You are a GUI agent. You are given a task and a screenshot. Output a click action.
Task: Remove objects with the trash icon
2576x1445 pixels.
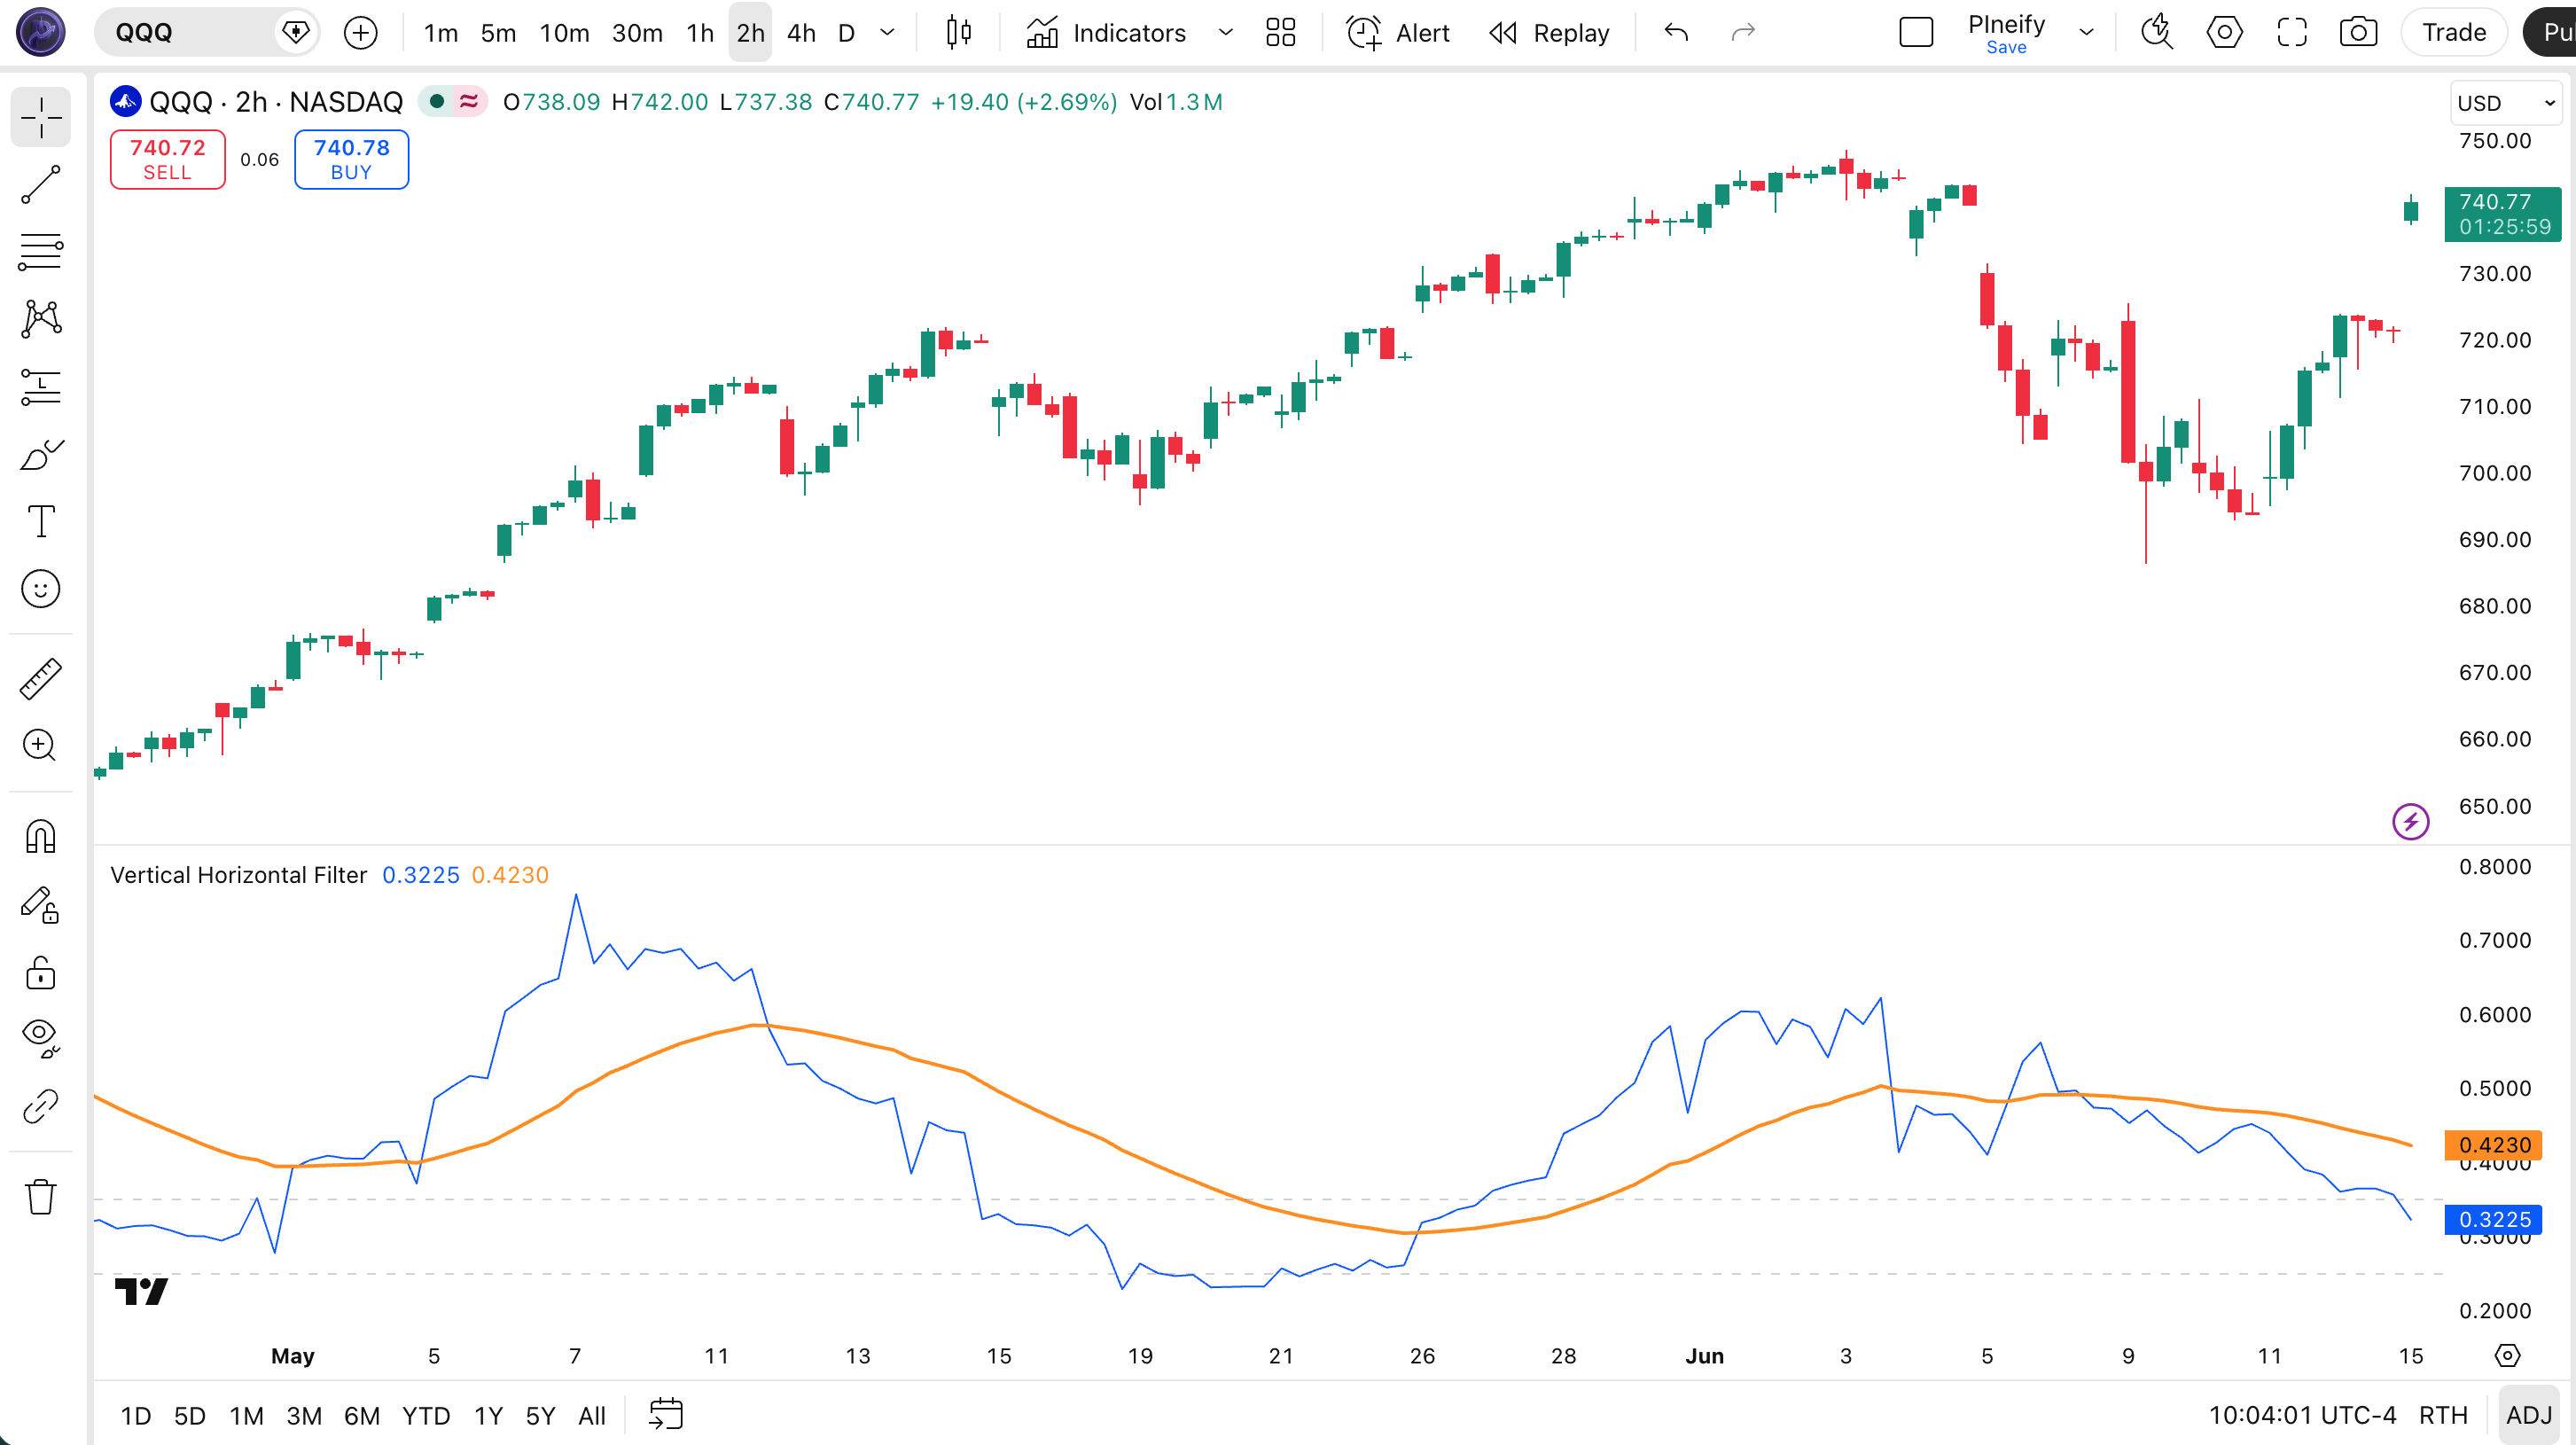click(x=41, y=1196)
